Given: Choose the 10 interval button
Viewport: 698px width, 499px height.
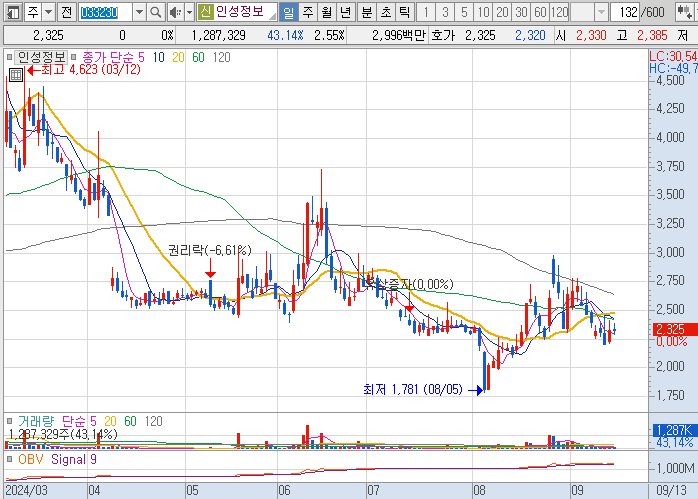Looking at the screenshot, I should [483, 12].
